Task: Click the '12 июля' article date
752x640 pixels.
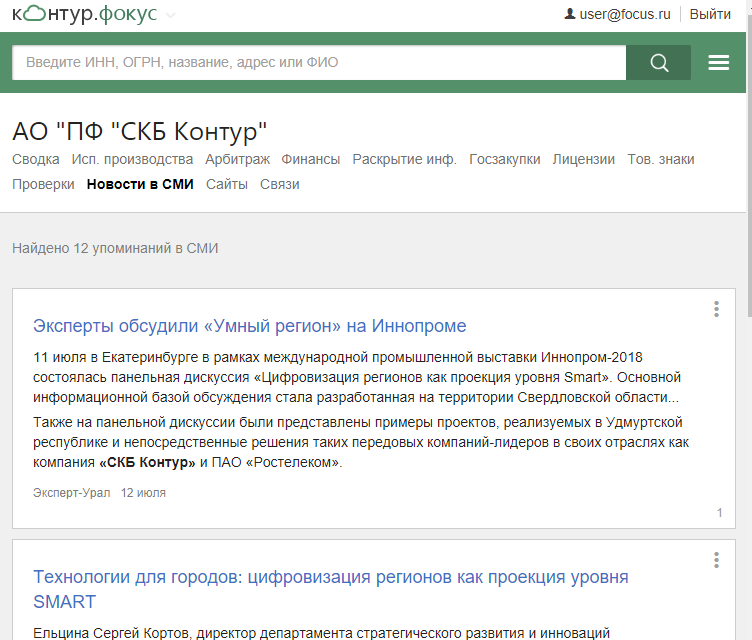Action: pyautogui.click(x=143, y=493)
